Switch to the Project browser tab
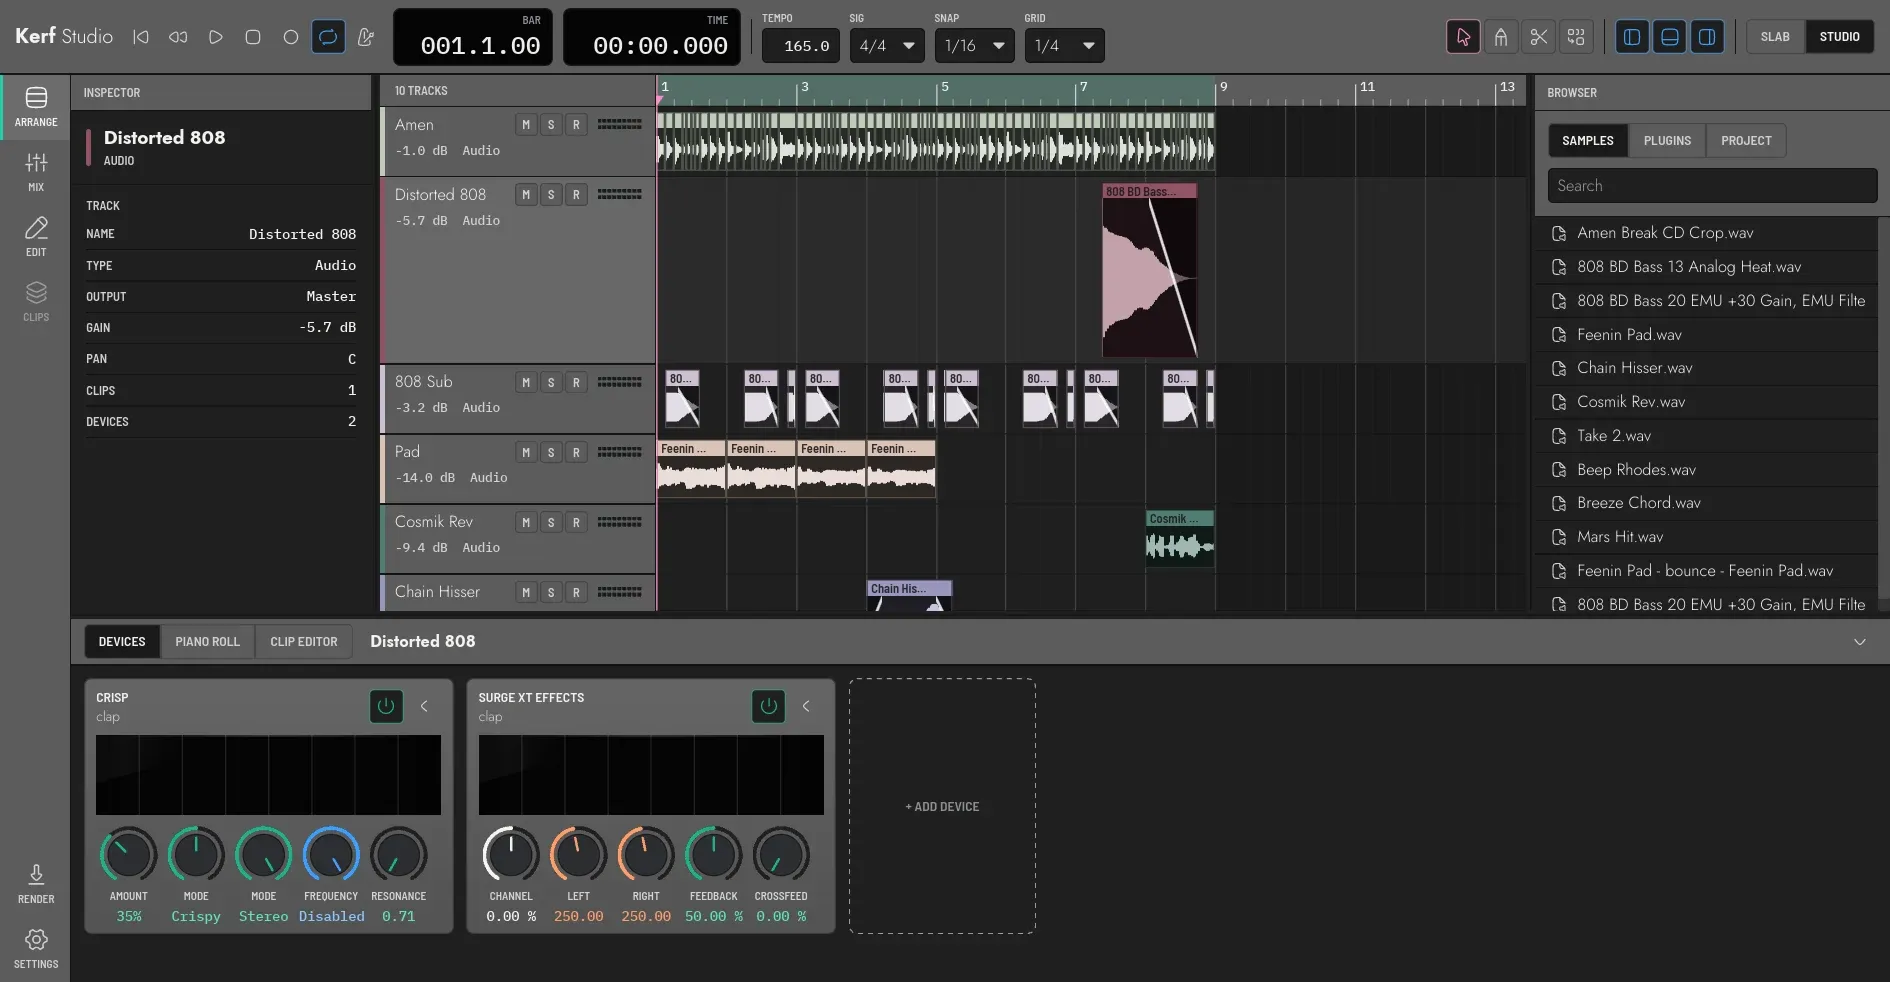 pos(1746,141)
